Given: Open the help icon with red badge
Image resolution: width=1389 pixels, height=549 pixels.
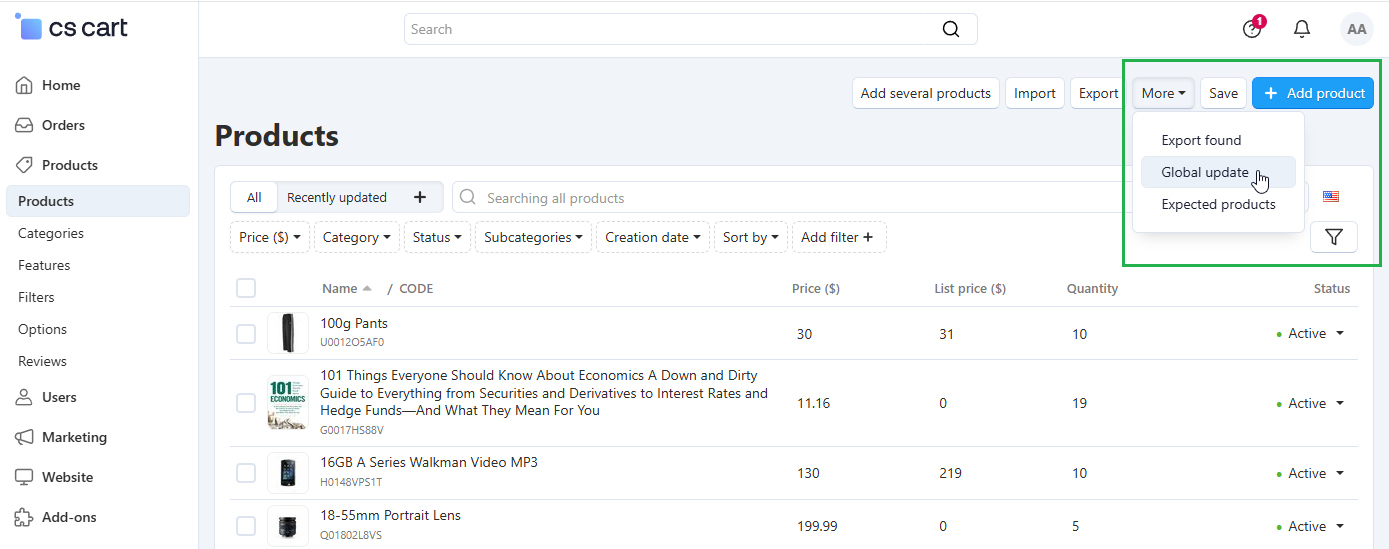Looking at the screenshot, I should click(x=1252, y=28).
